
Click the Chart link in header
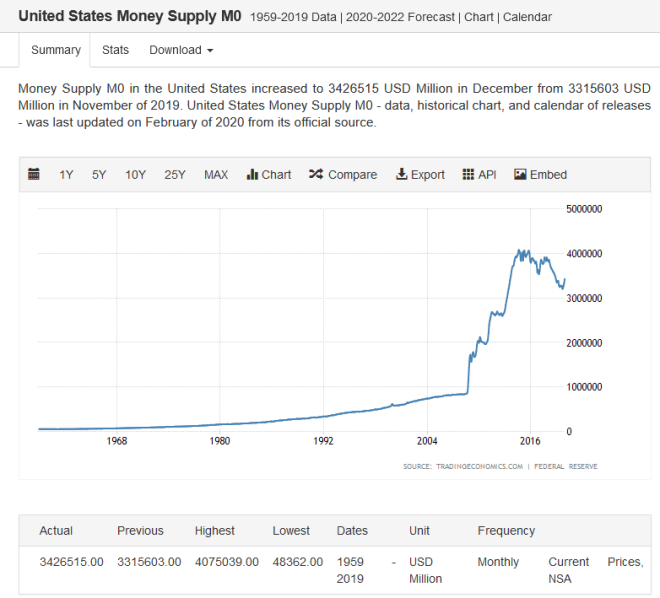pyautogui.click(x=479, y=17)
